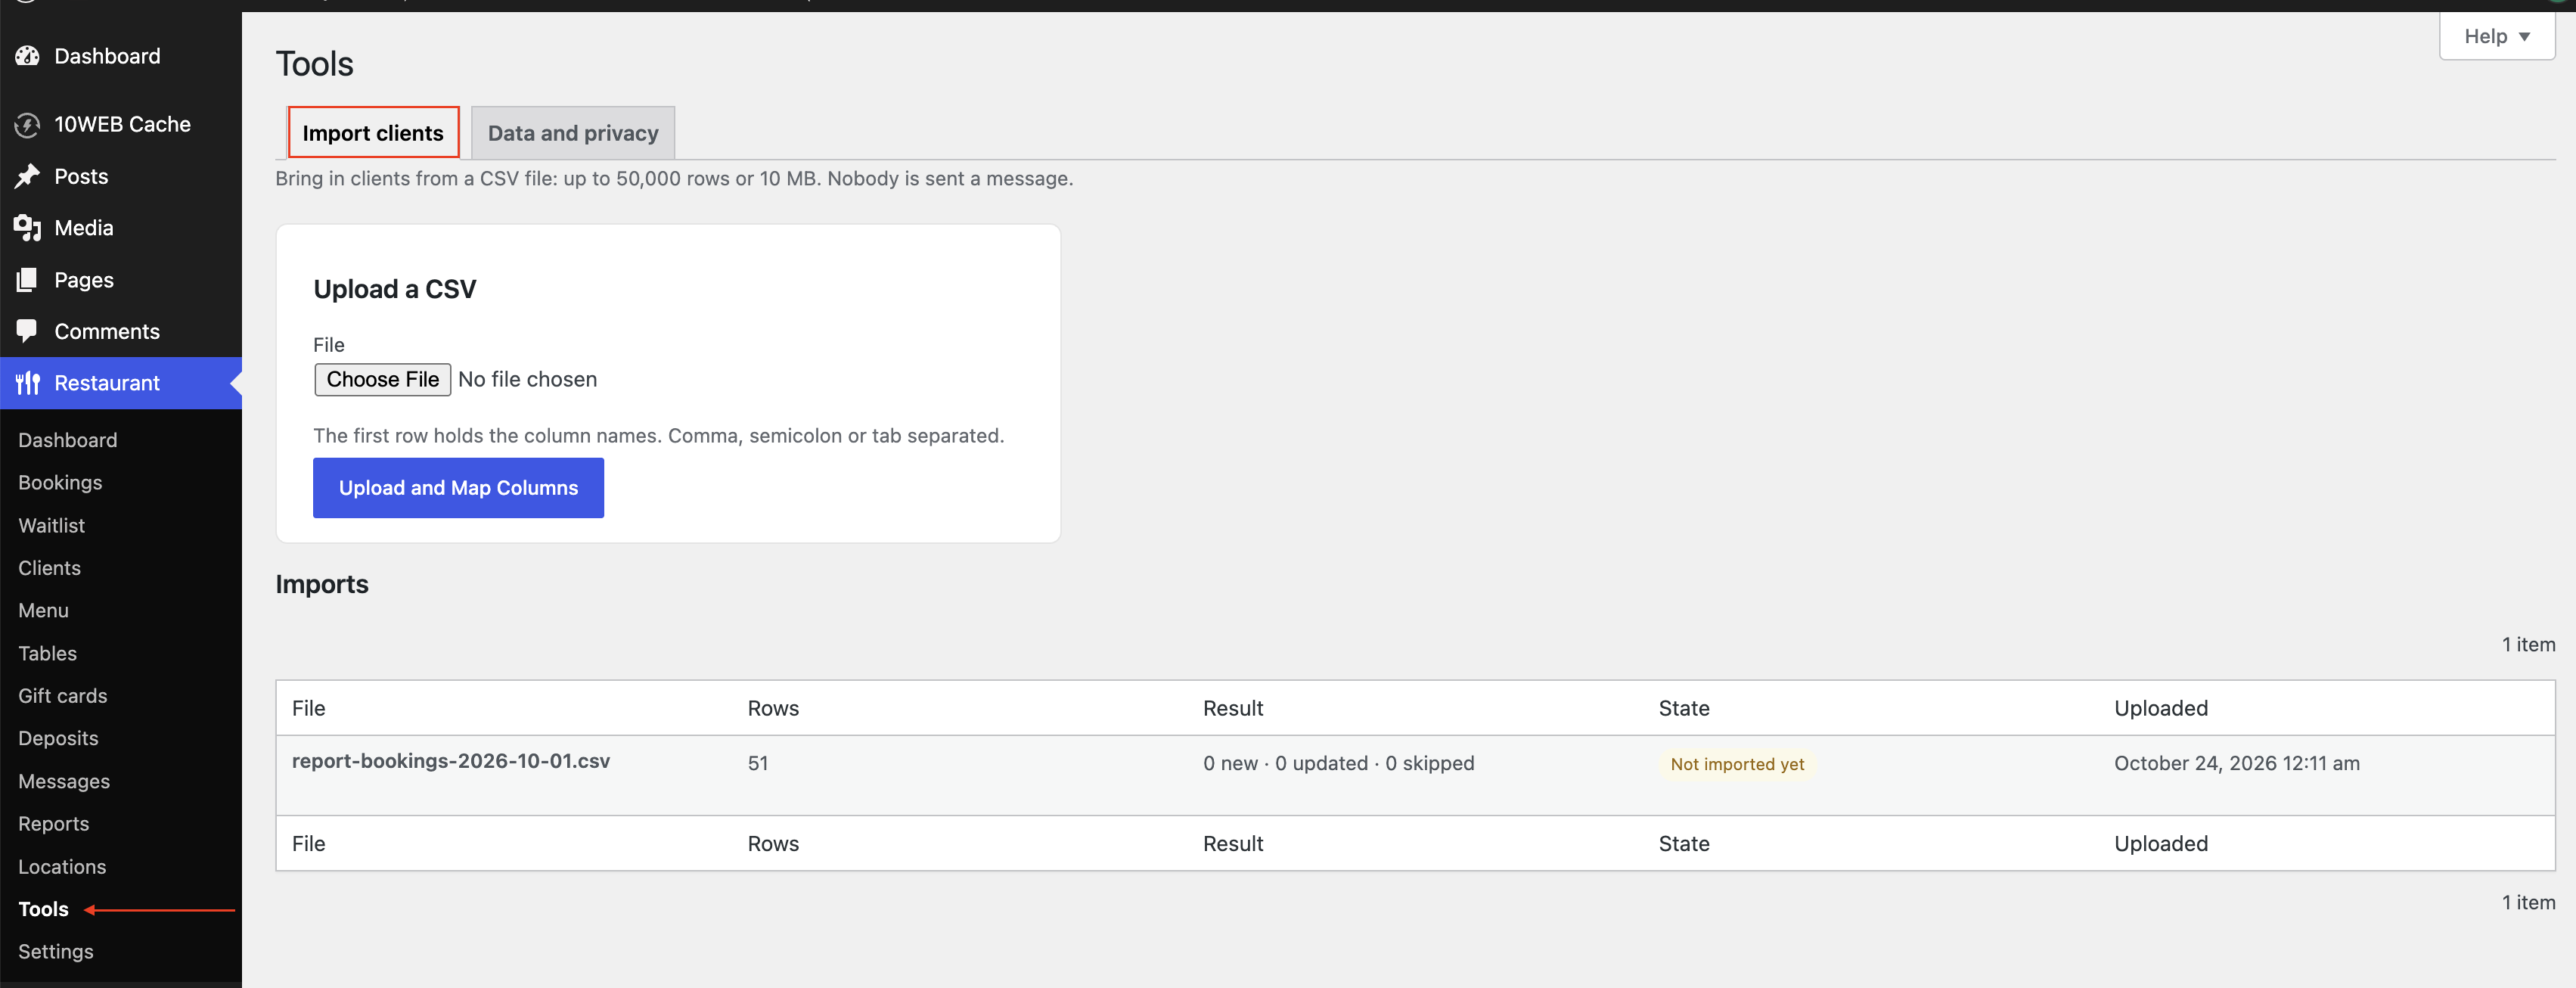Expand the Help dropdown
The image size is (2576, 988).
point(2496,36)
